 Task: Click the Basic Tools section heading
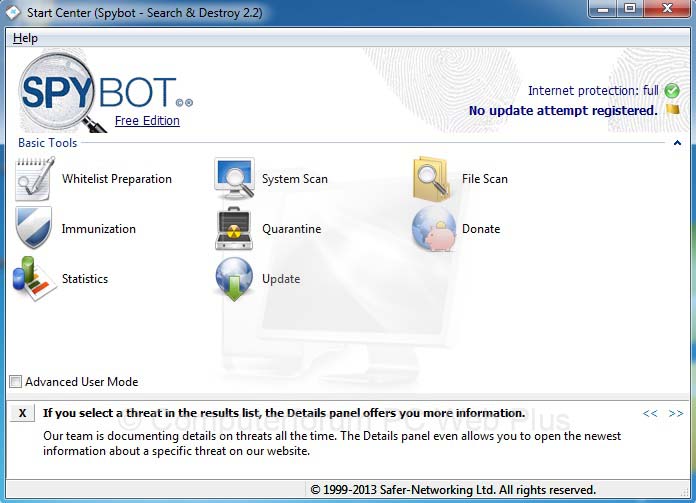[x=47, y=143]
